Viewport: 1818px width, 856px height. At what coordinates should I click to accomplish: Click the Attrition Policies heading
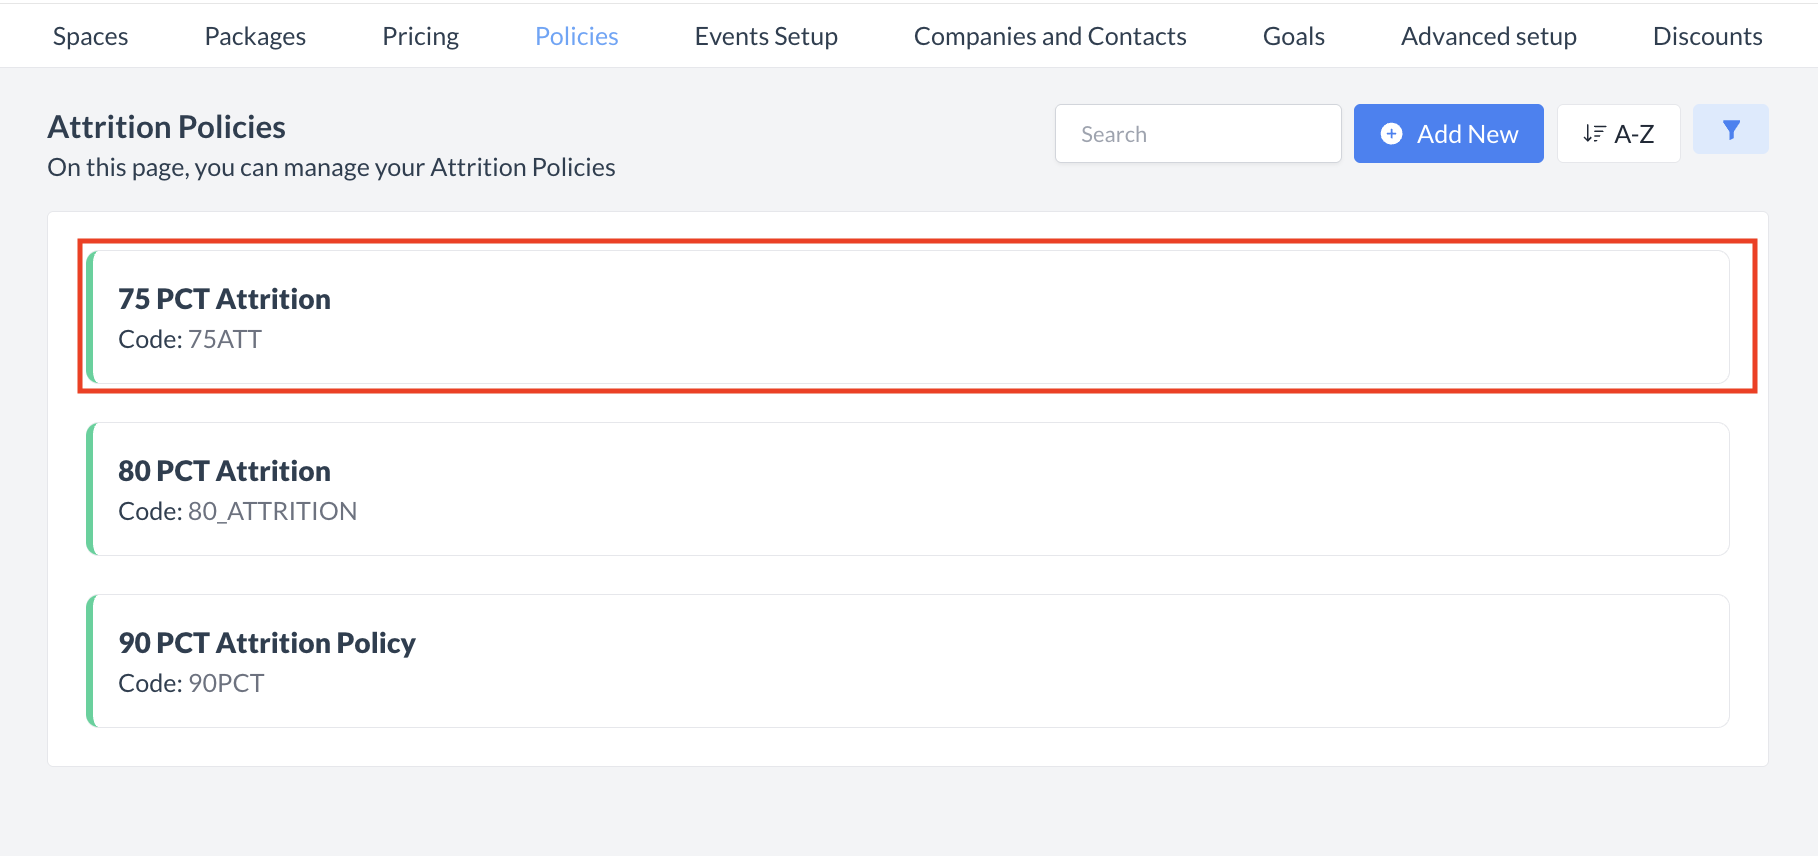167,127
